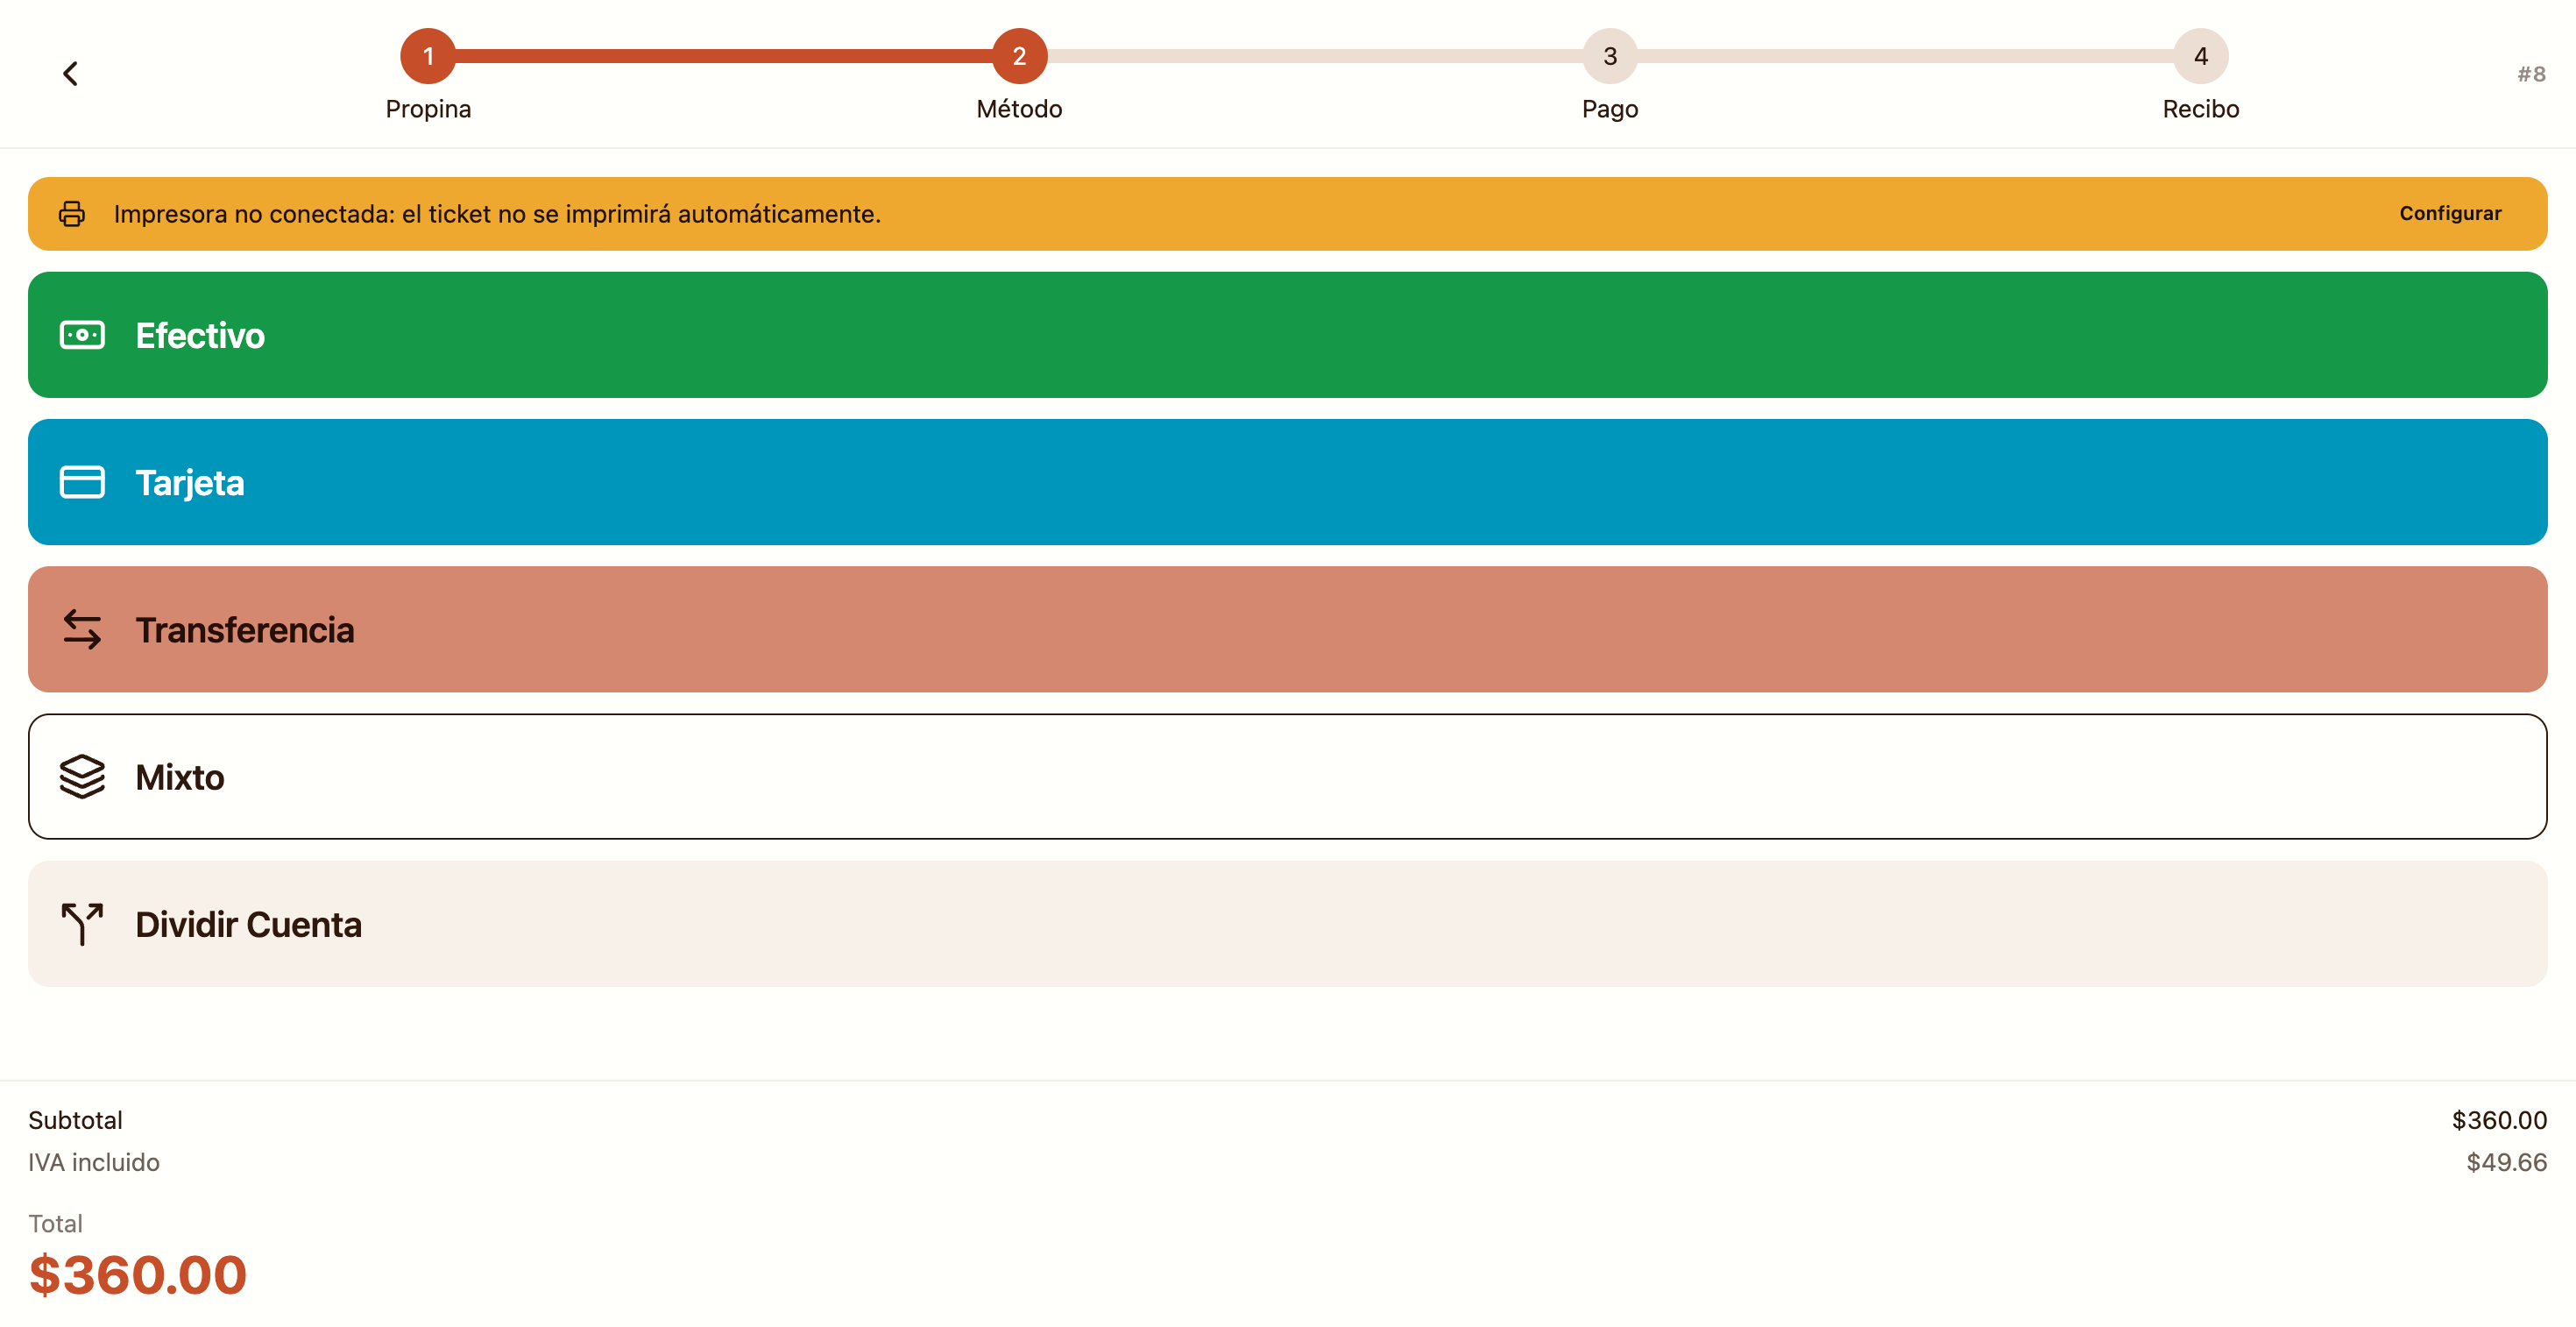Choose the Tarjeta payment option
Image resolution: width=2576 pixels, height=1327 pixels.
tap(1288, 482)
